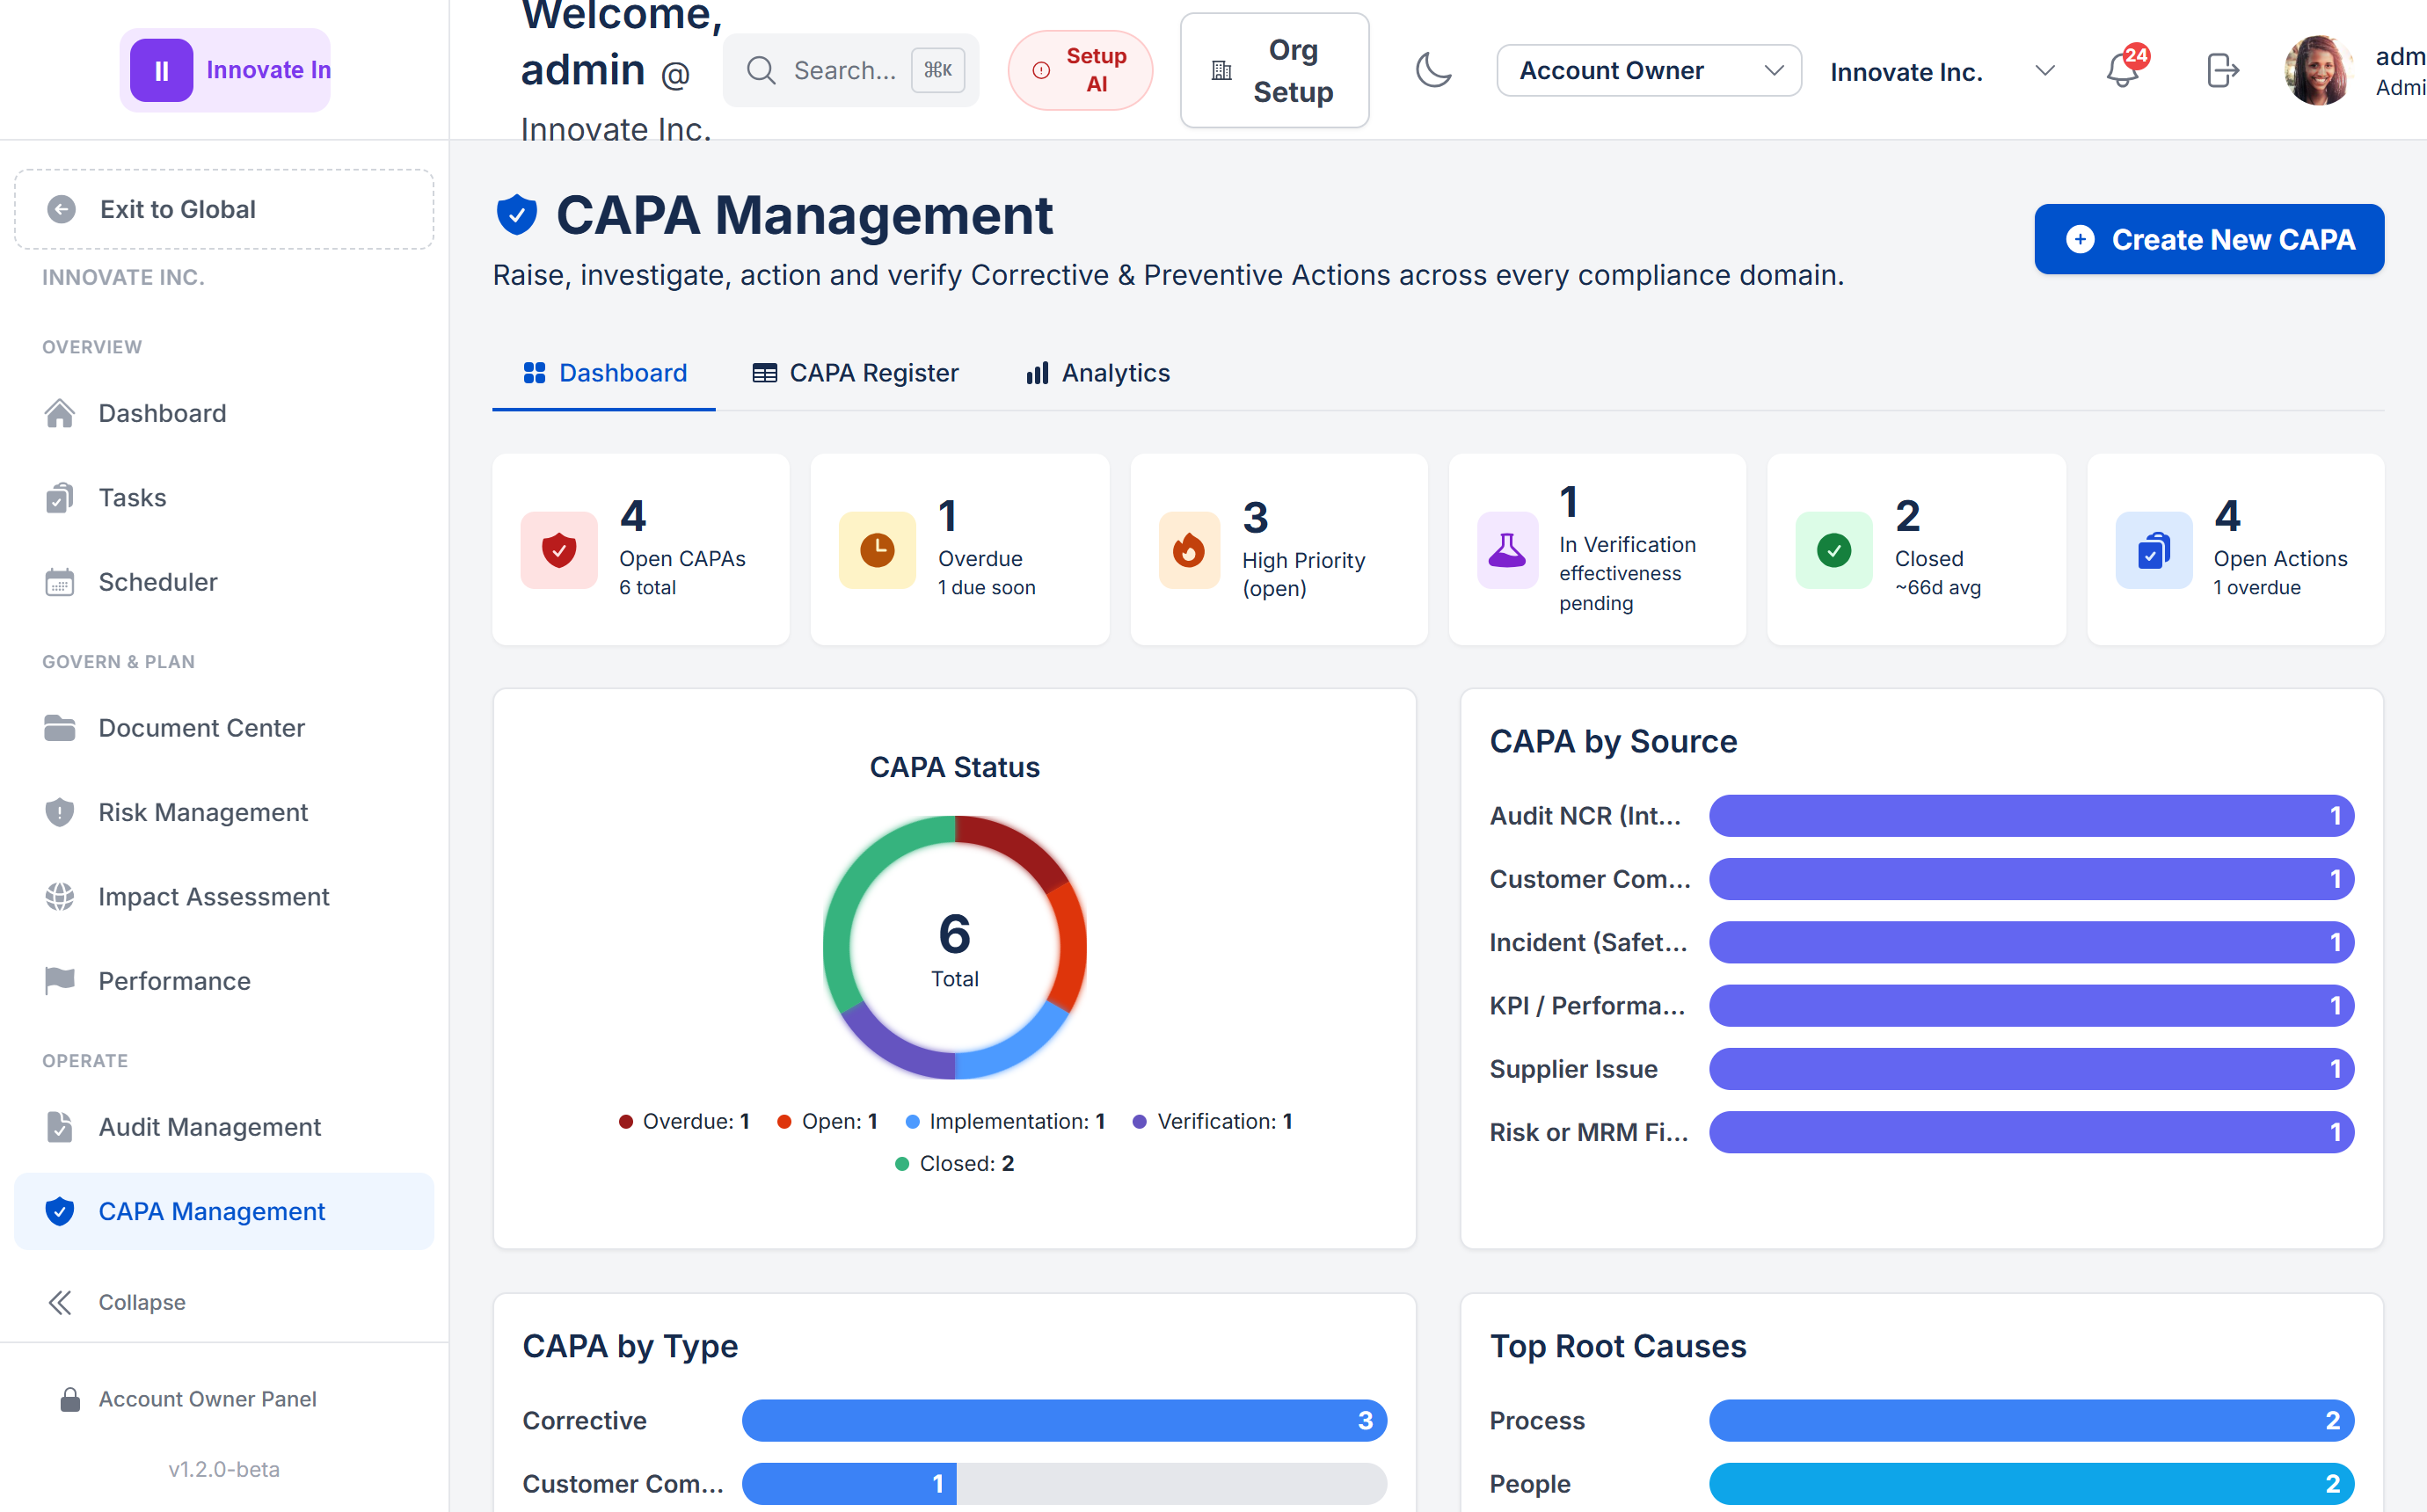Click Create New CAPA button
The width and height of the screenshot is (2427, 1512).
tap(2208, 239)
